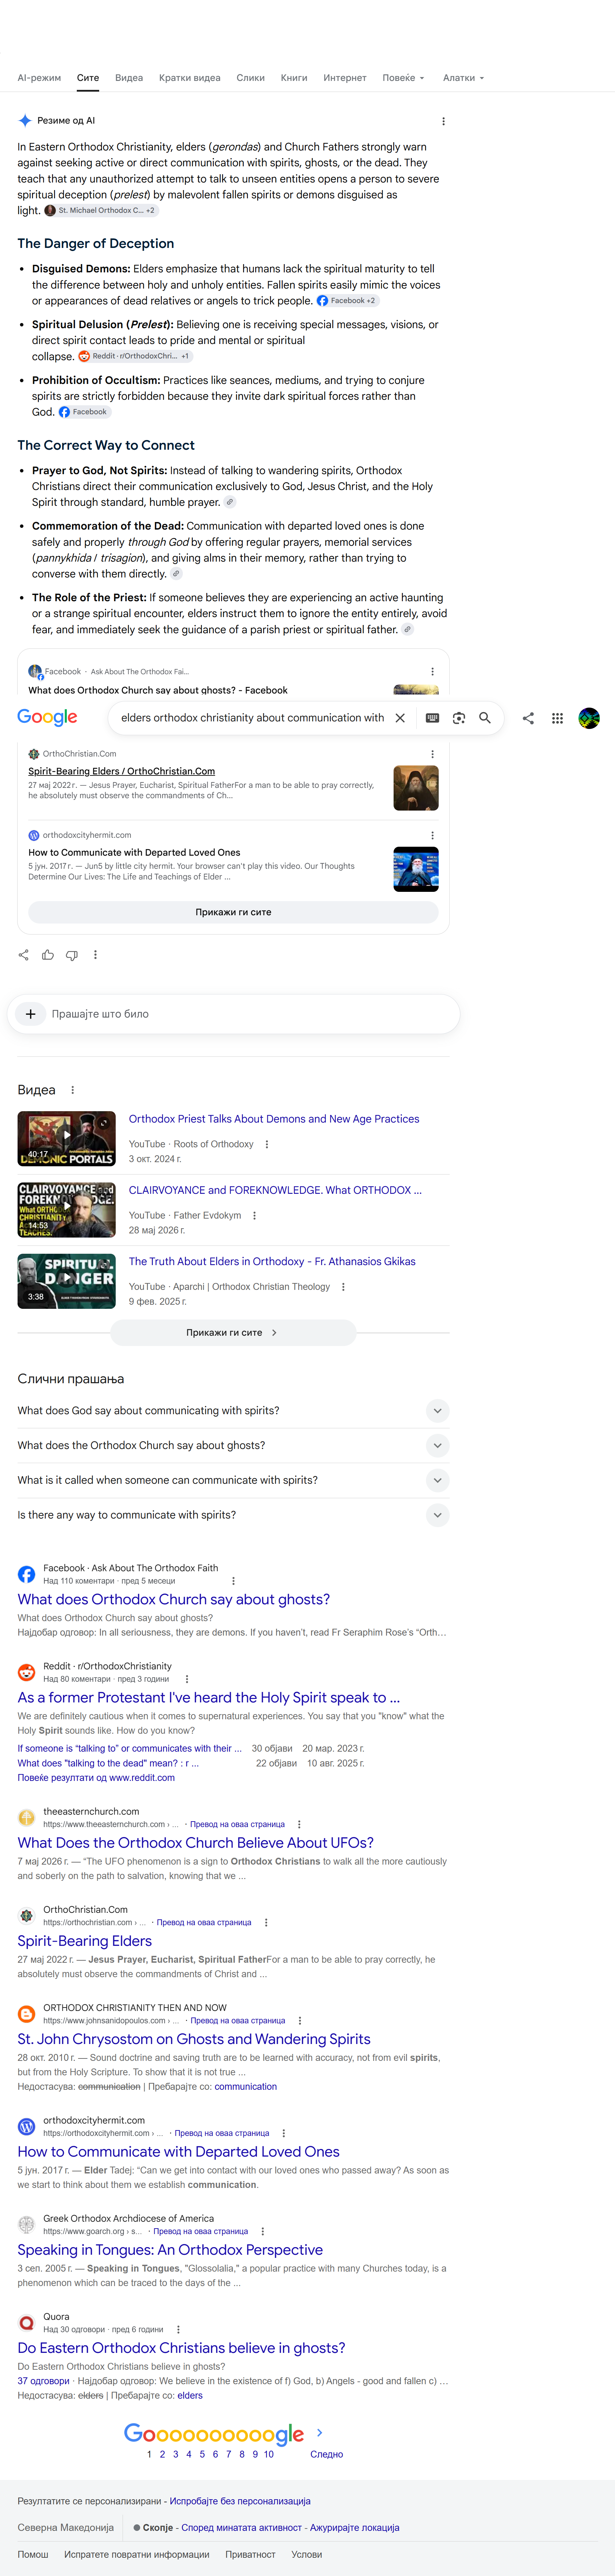The height and width of the screenshot is (2576, 615).
Task: Open the three-dot menu on the Facebook source card
Action: pos(432,672)
